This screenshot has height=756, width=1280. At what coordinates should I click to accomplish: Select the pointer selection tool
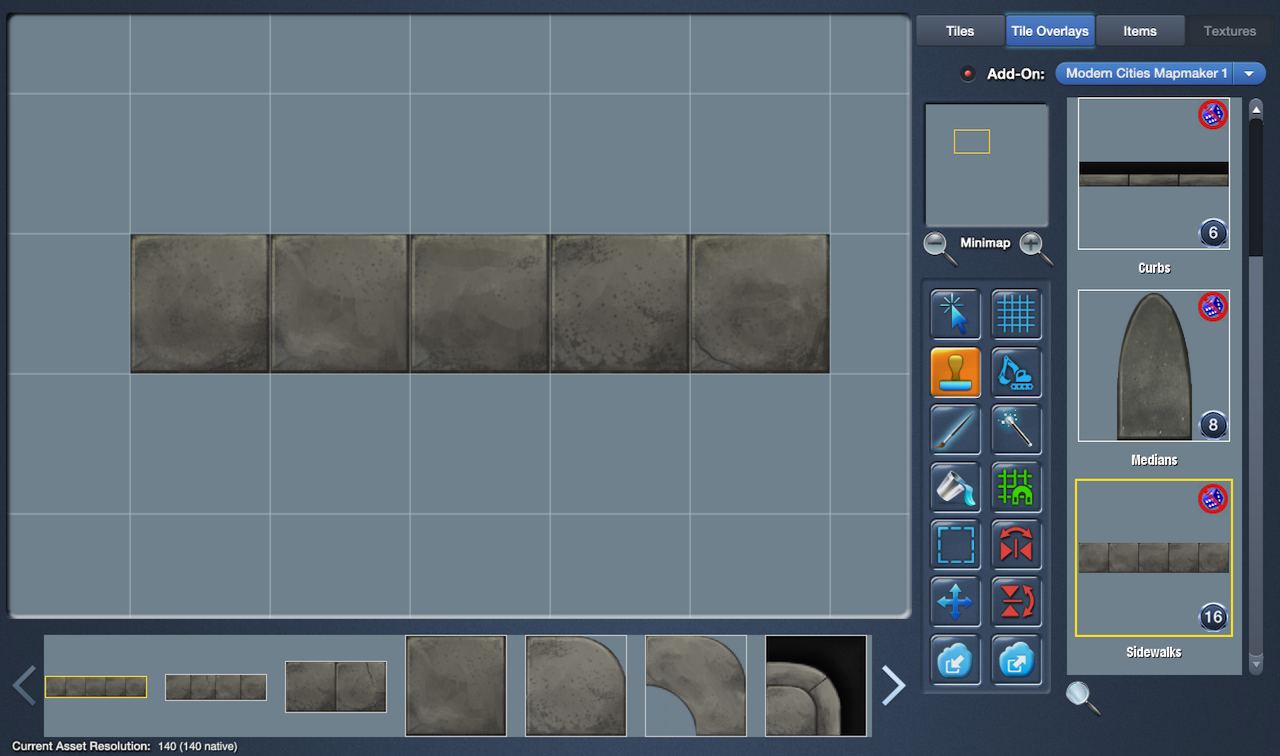pos(955,314)
